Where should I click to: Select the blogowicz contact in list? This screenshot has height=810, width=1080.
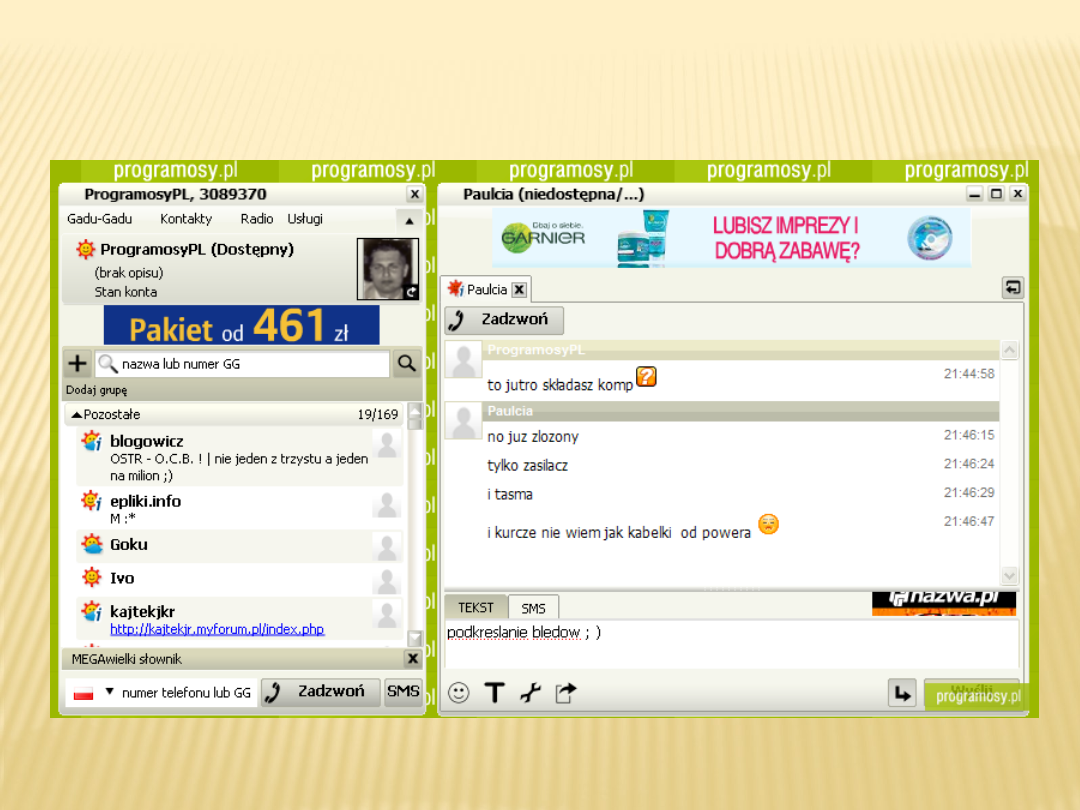(147, 441)
